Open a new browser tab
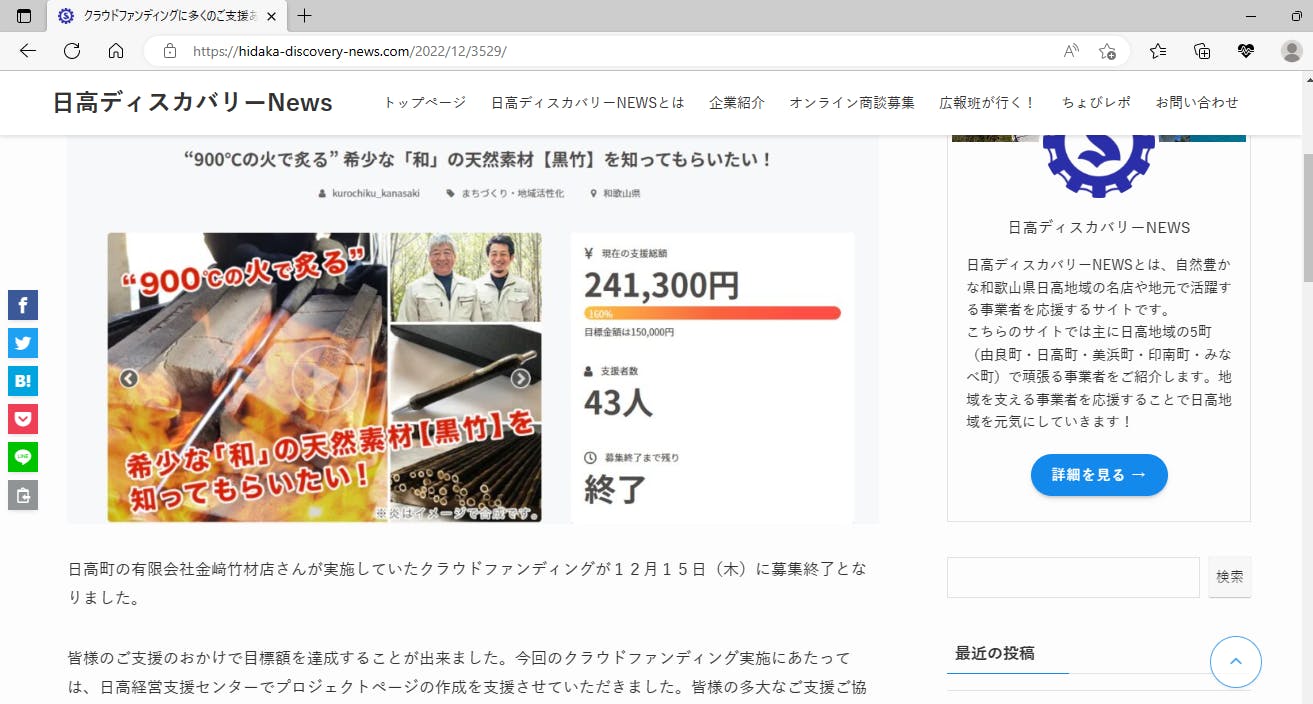The height and width of the screenshot is (704, 1313). pos(305,16)
